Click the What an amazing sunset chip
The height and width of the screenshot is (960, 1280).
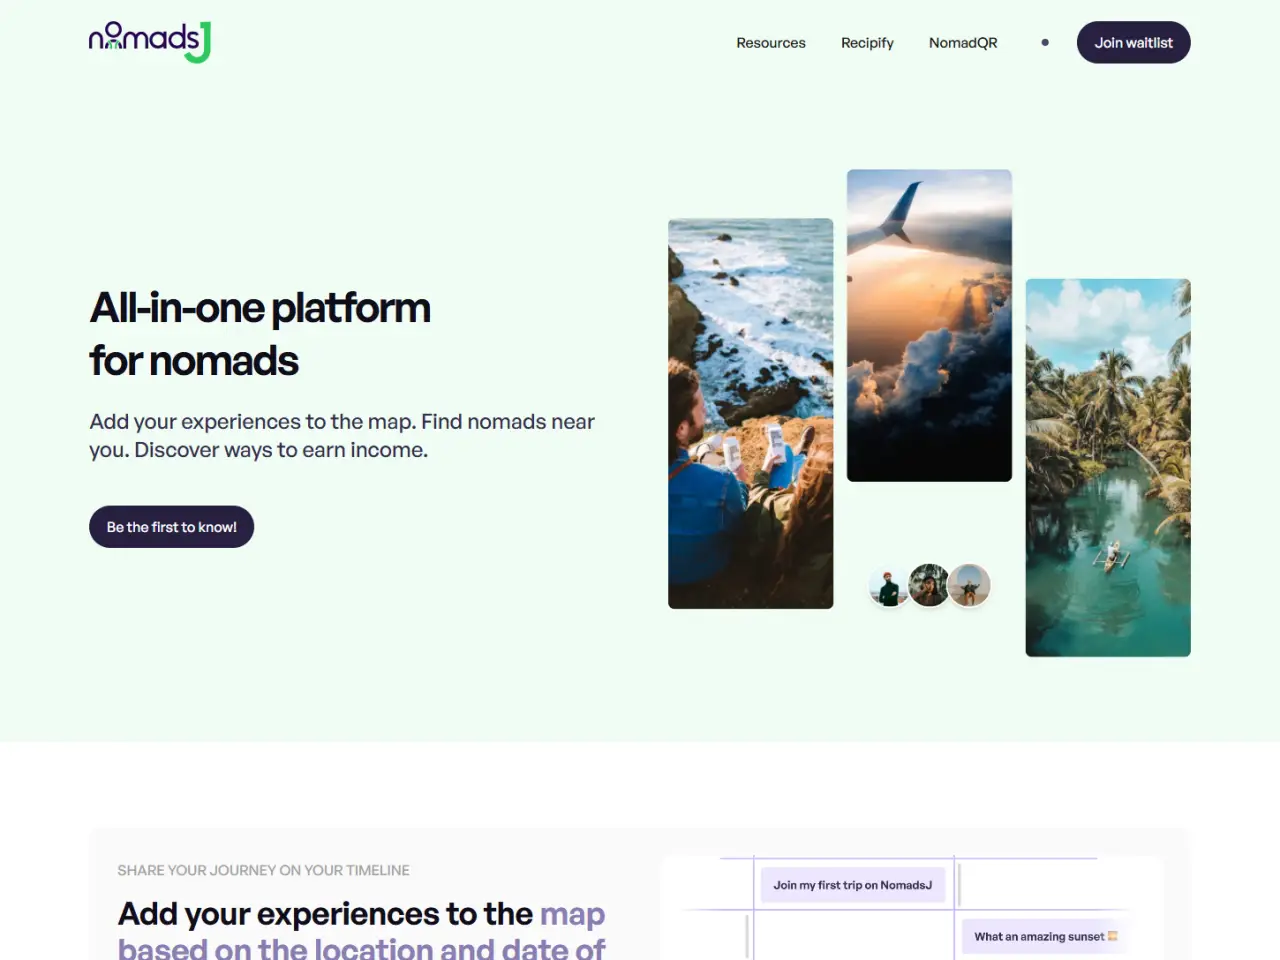click(x=1045, y=937)
